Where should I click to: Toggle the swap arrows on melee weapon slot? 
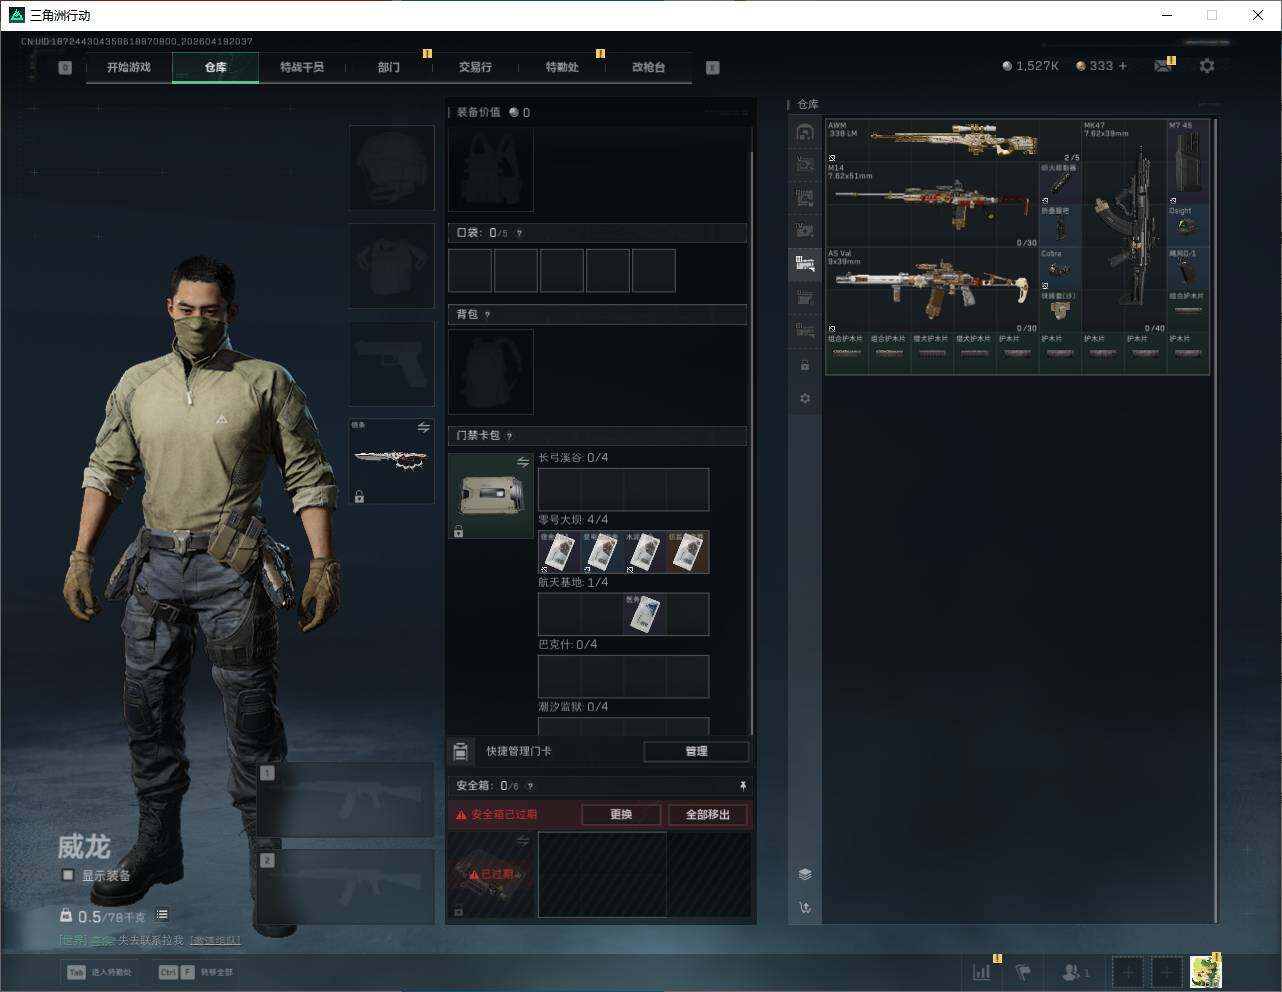coord(423,428)
